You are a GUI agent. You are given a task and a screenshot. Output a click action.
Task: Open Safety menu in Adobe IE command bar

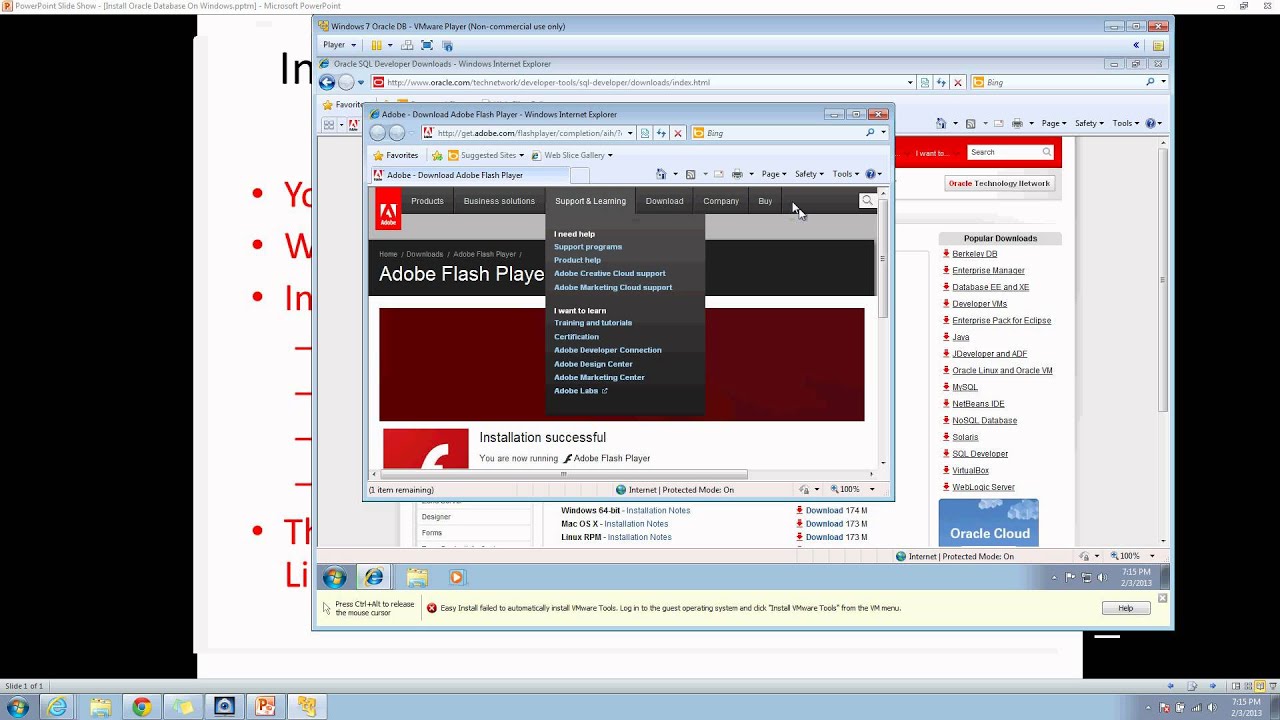(x=809, y=174)
